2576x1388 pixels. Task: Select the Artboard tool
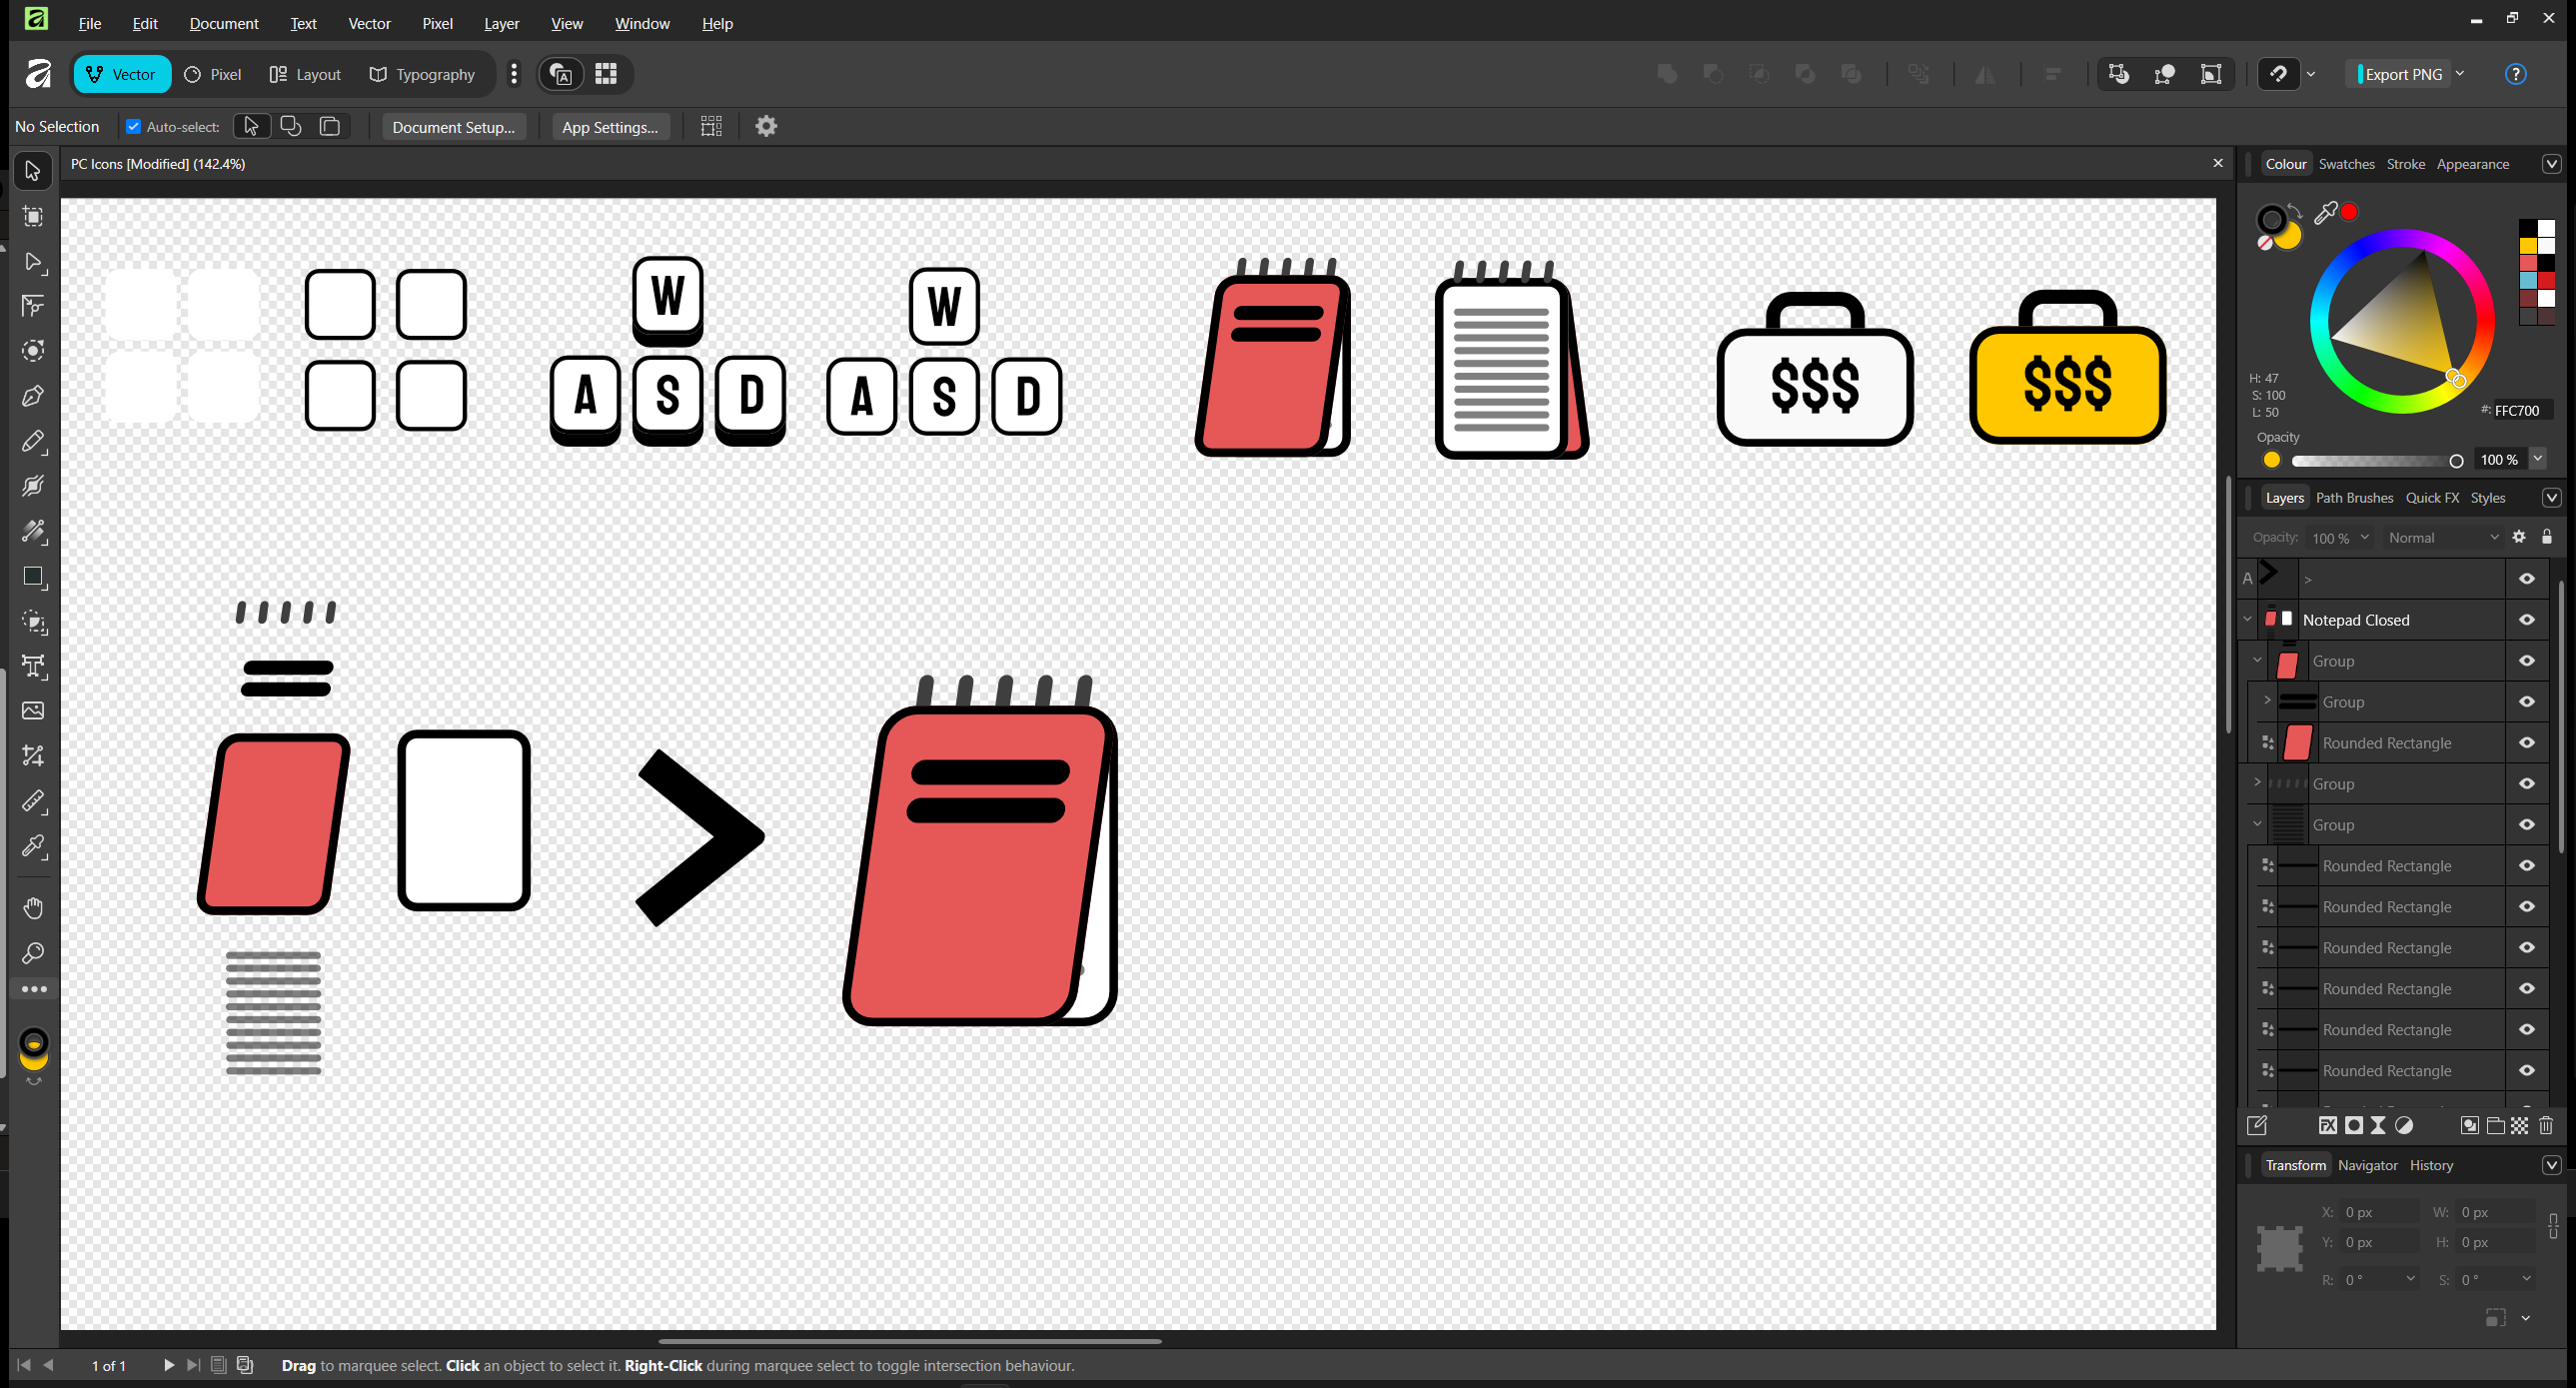tap(33, 217)
